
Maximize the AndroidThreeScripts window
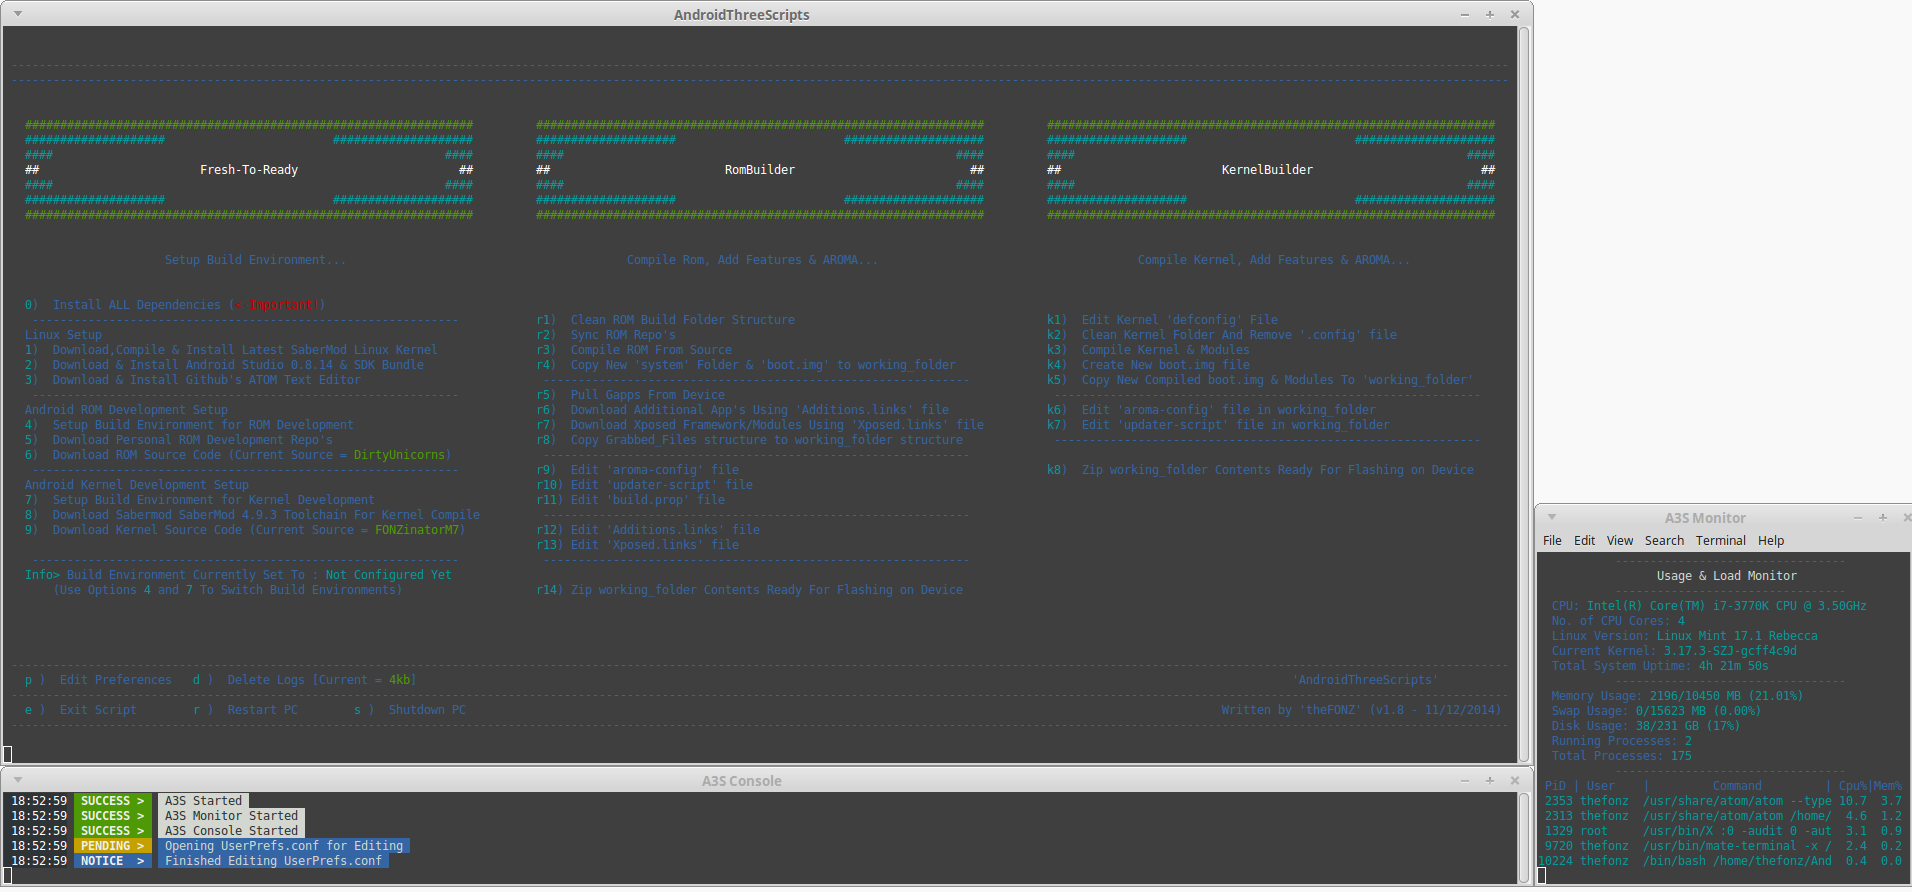click(1490, 14)
